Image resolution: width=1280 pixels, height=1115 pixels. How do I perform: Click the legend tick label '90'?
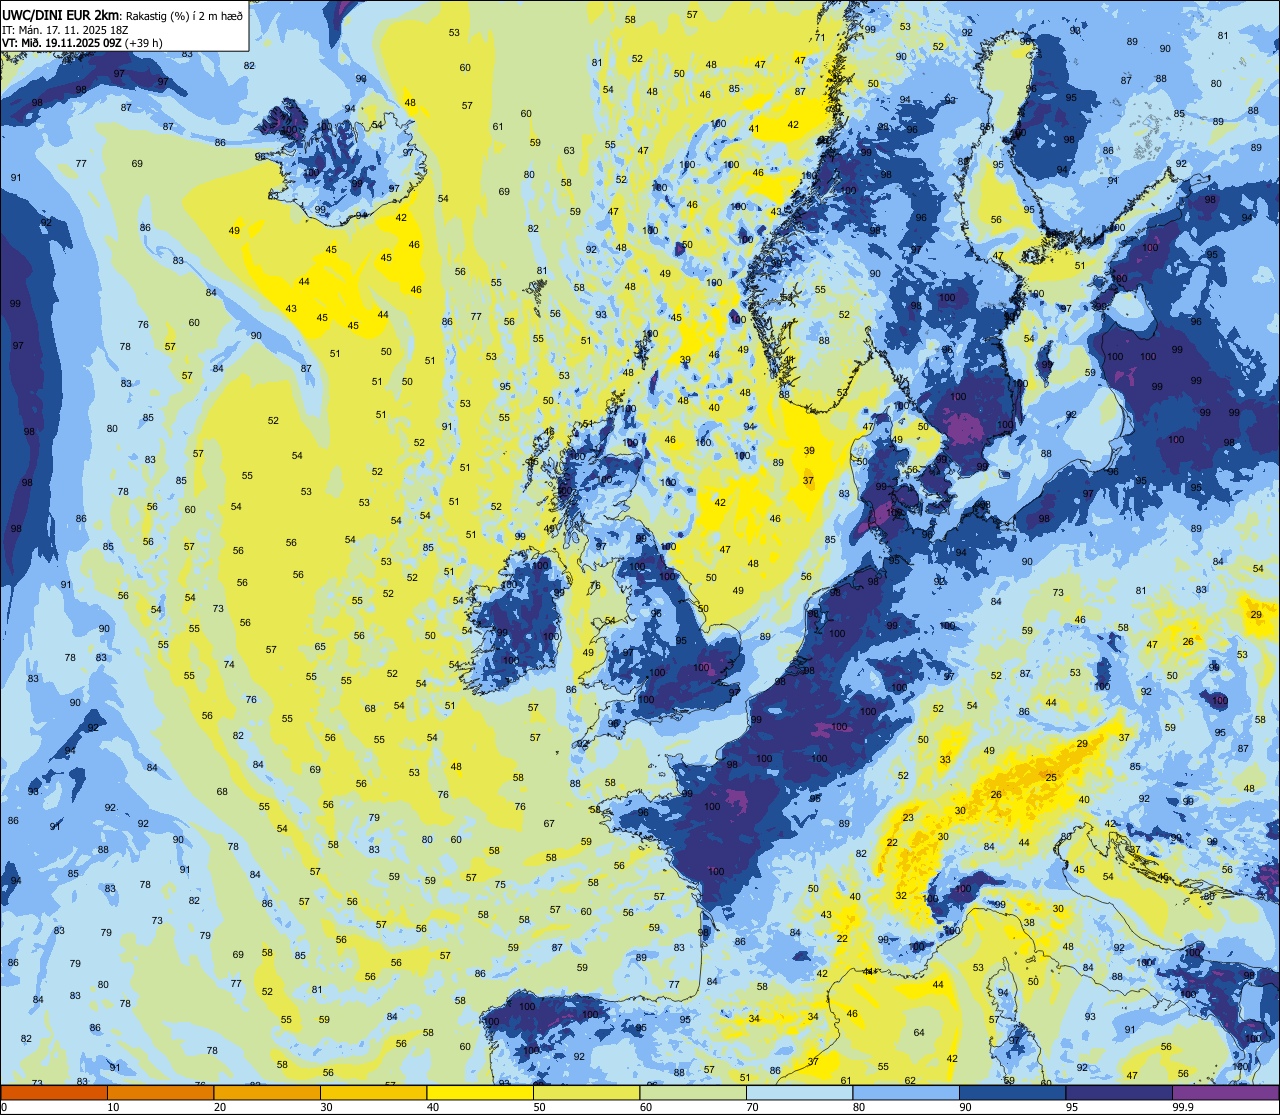pos(965,1107)
